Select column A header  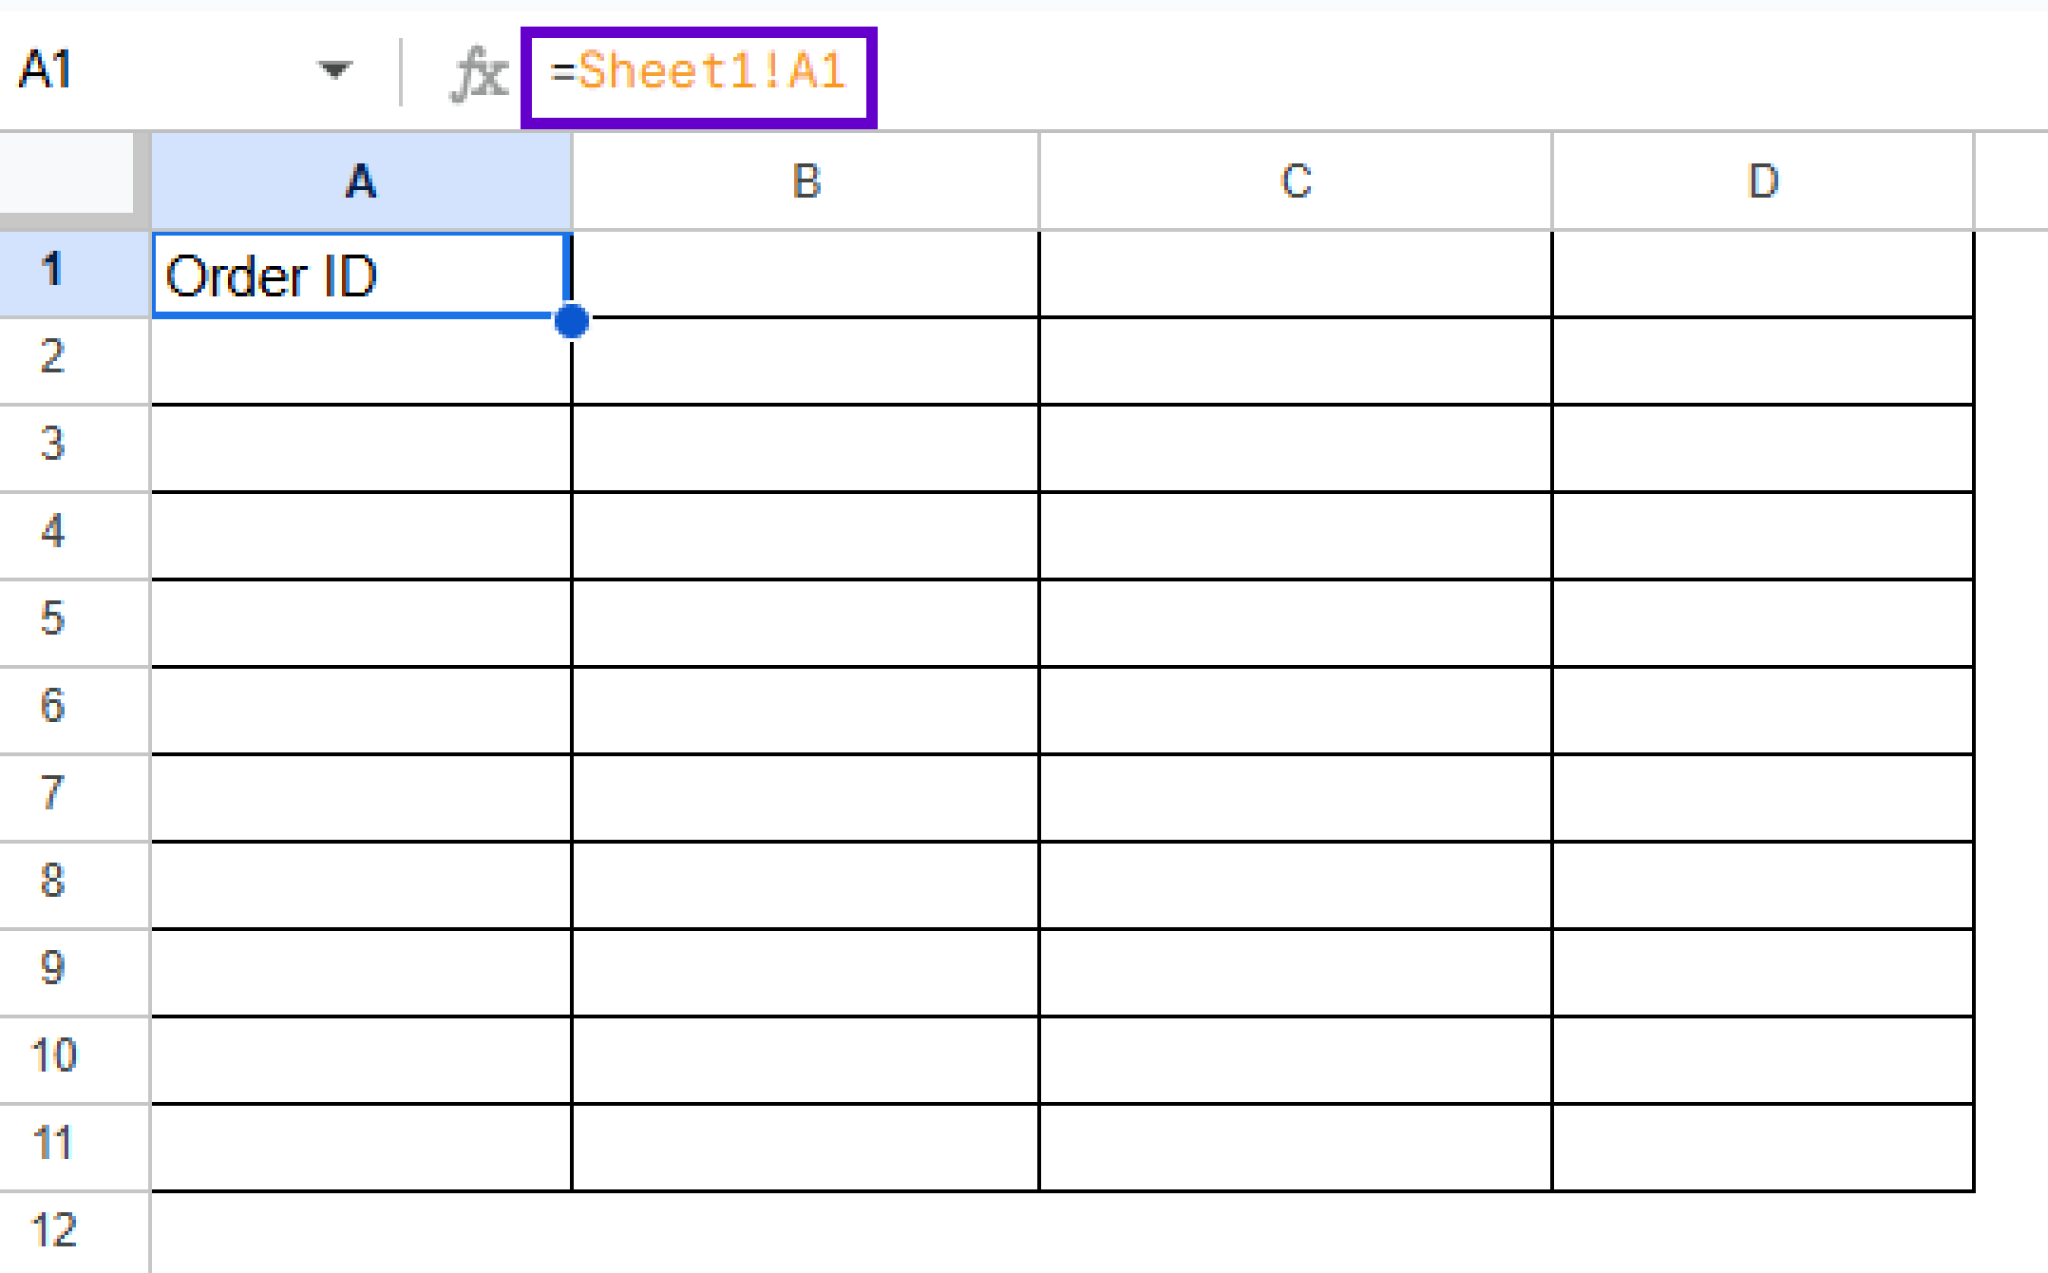point(360,180)
